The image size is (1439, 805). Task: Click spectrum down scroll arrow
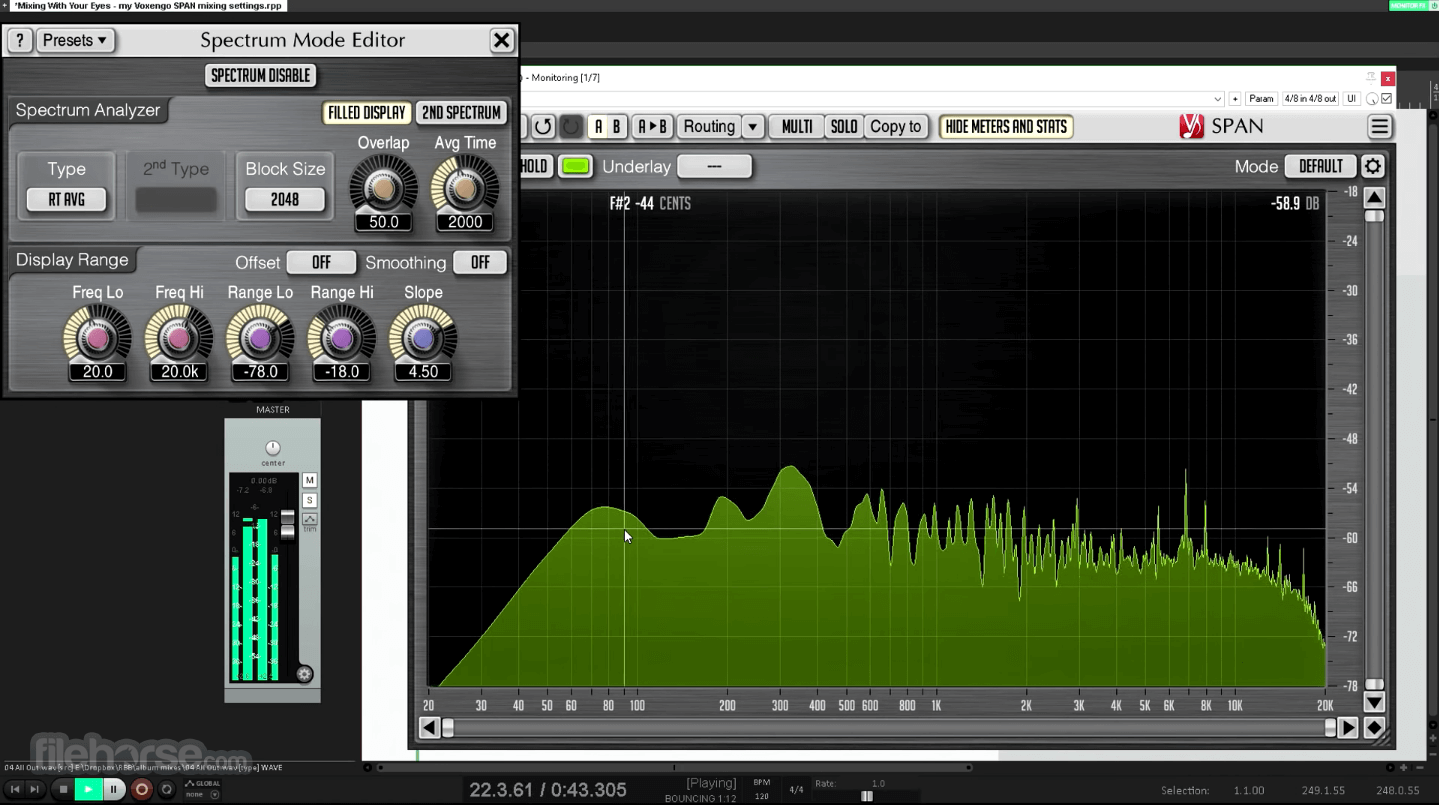click(x=1374, y=703)
